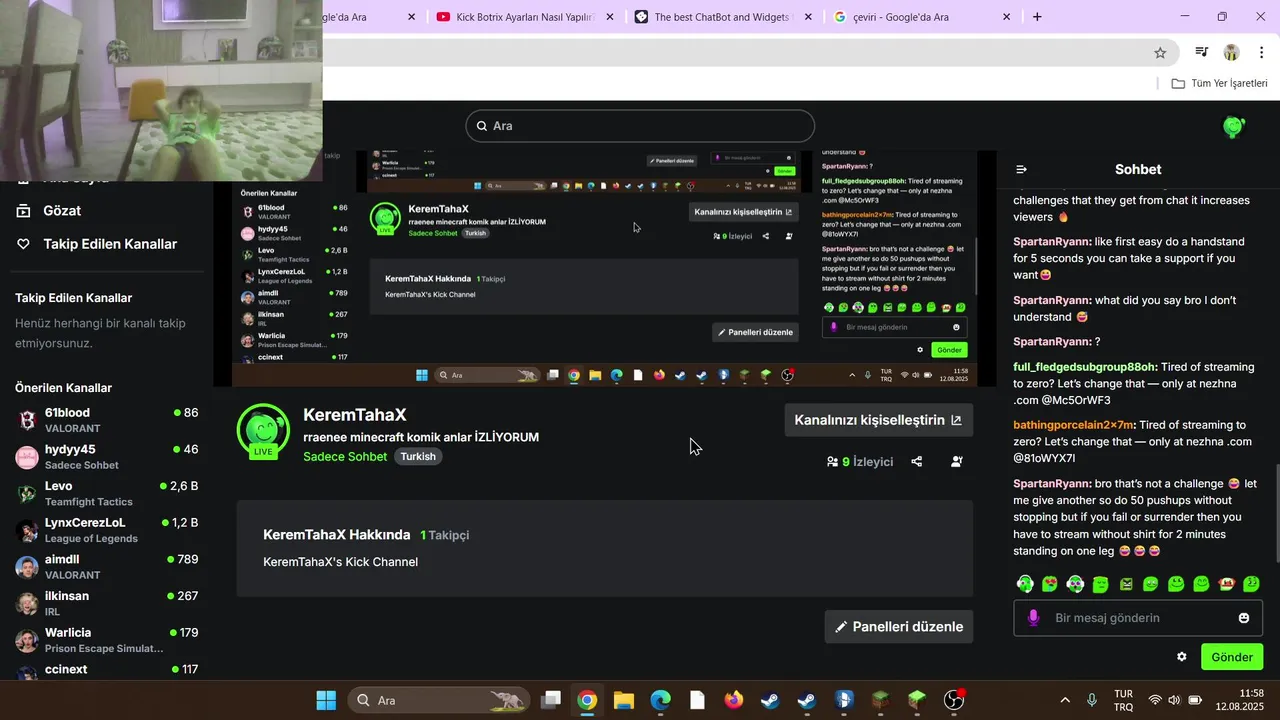Open Chrome profile avatar

coord(1231,53)
